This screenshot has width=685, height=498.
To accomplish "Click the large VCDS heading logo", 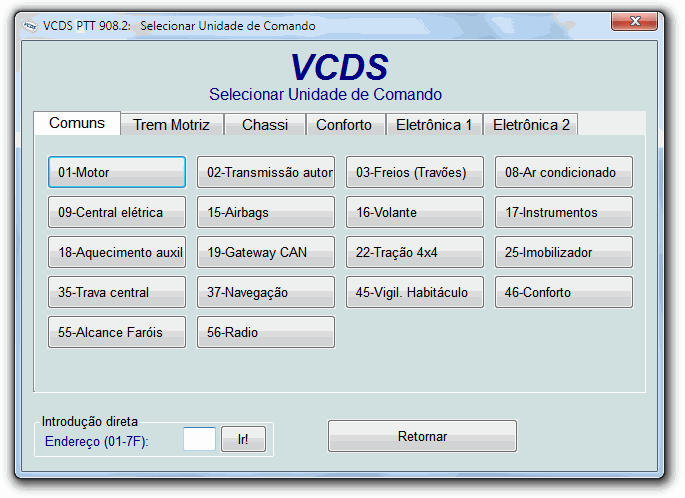I will tap(339, 67).
